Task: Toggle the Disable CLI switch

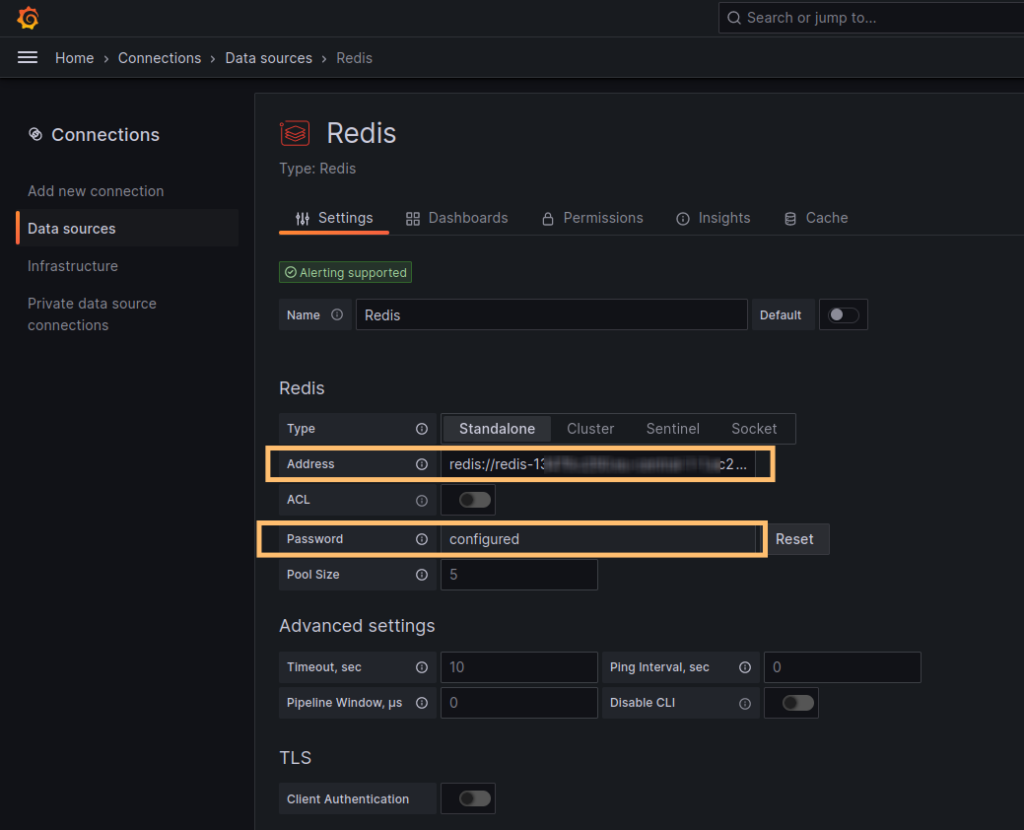Action: [798, 703]
